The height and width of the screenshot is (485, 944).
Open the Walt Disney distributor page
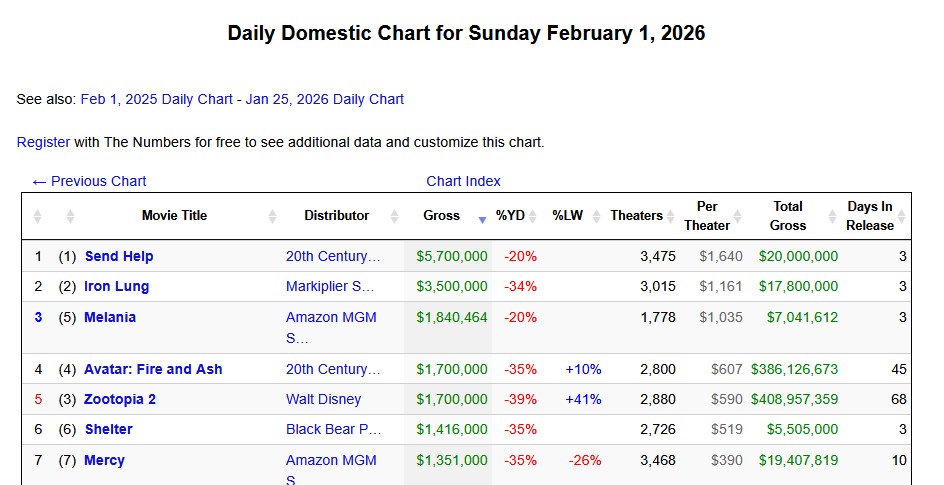323,399
